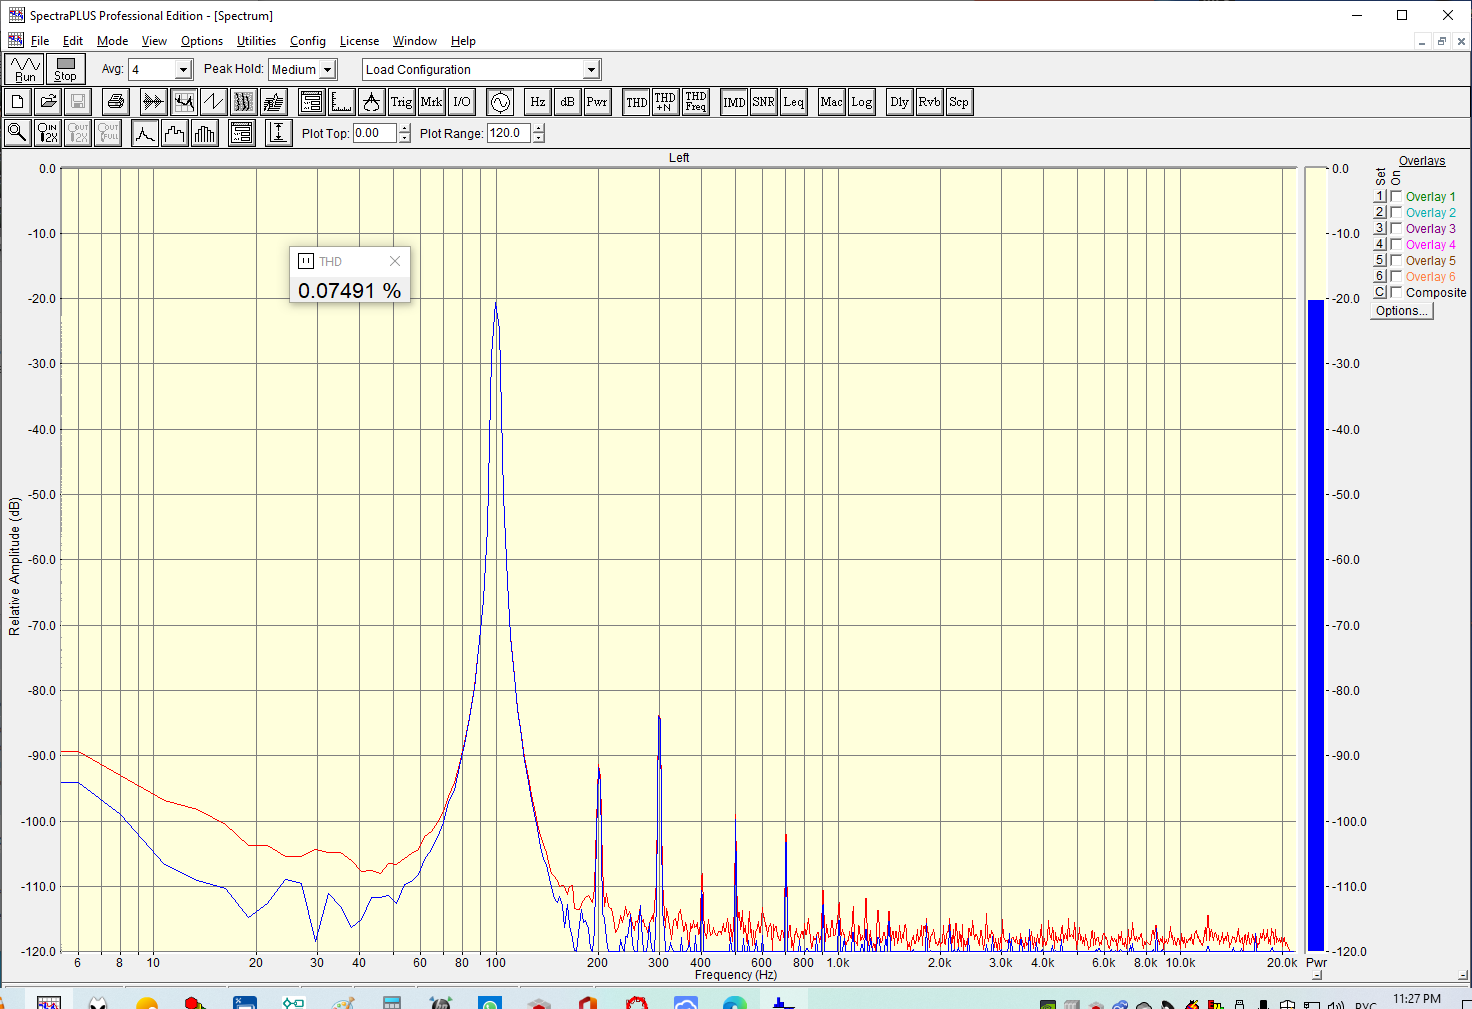Viewport: 1472px width, 1009px height.
Task: Open the signal generator sine wave icon
Action: [x=500, y=102]
